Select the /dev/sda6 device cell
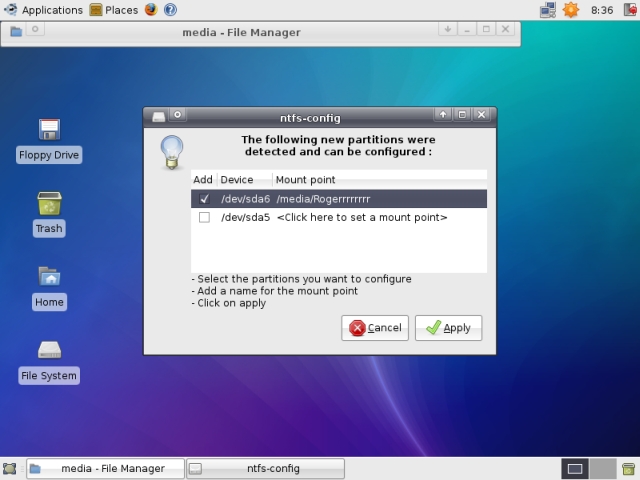This screenshot has height=480, width=640. coord(245,199)
